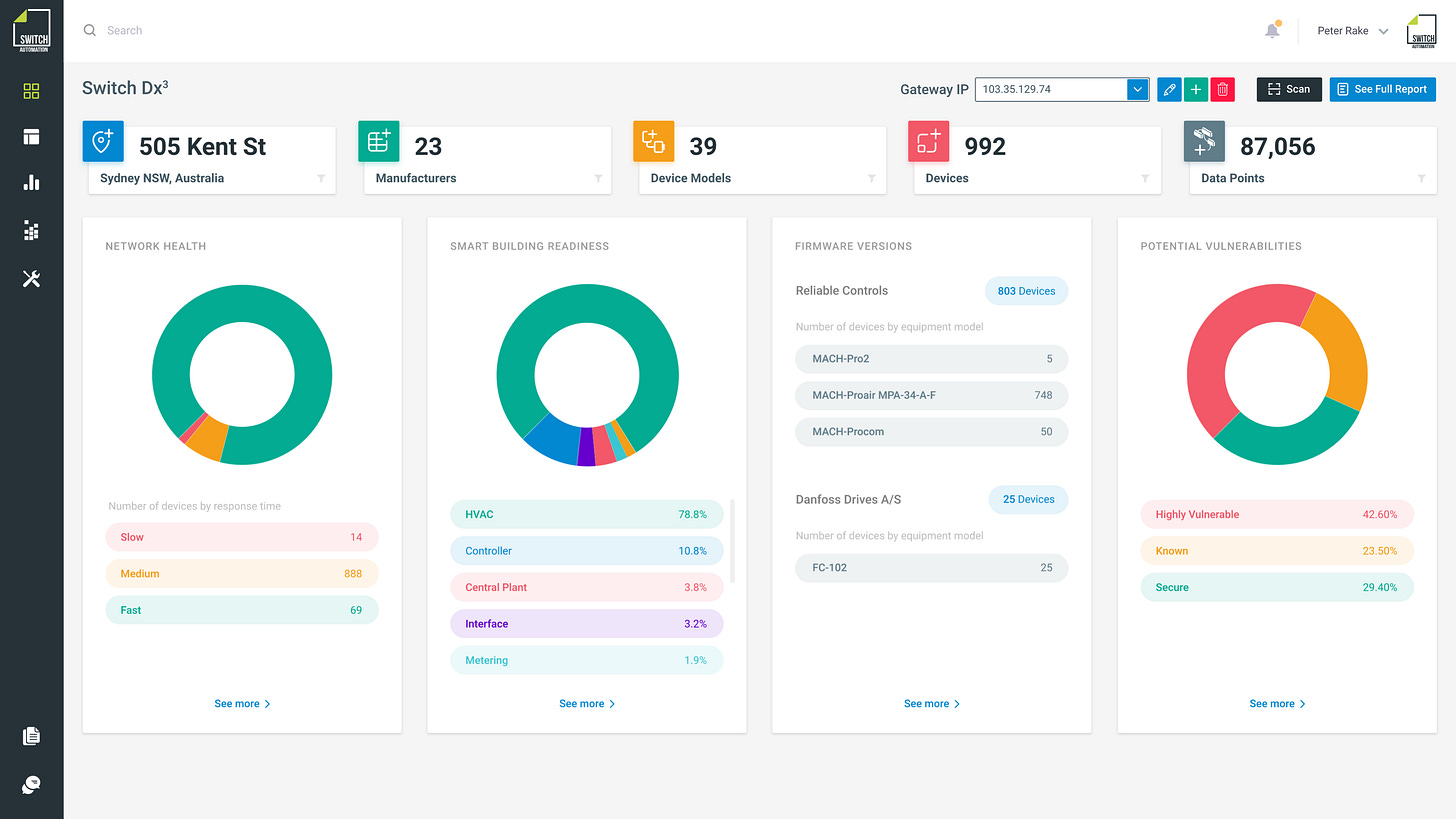Click See more under Firmware Versions
This screenshot has height=819, width=1456.
pyautogui.click(x=932, y=704)
